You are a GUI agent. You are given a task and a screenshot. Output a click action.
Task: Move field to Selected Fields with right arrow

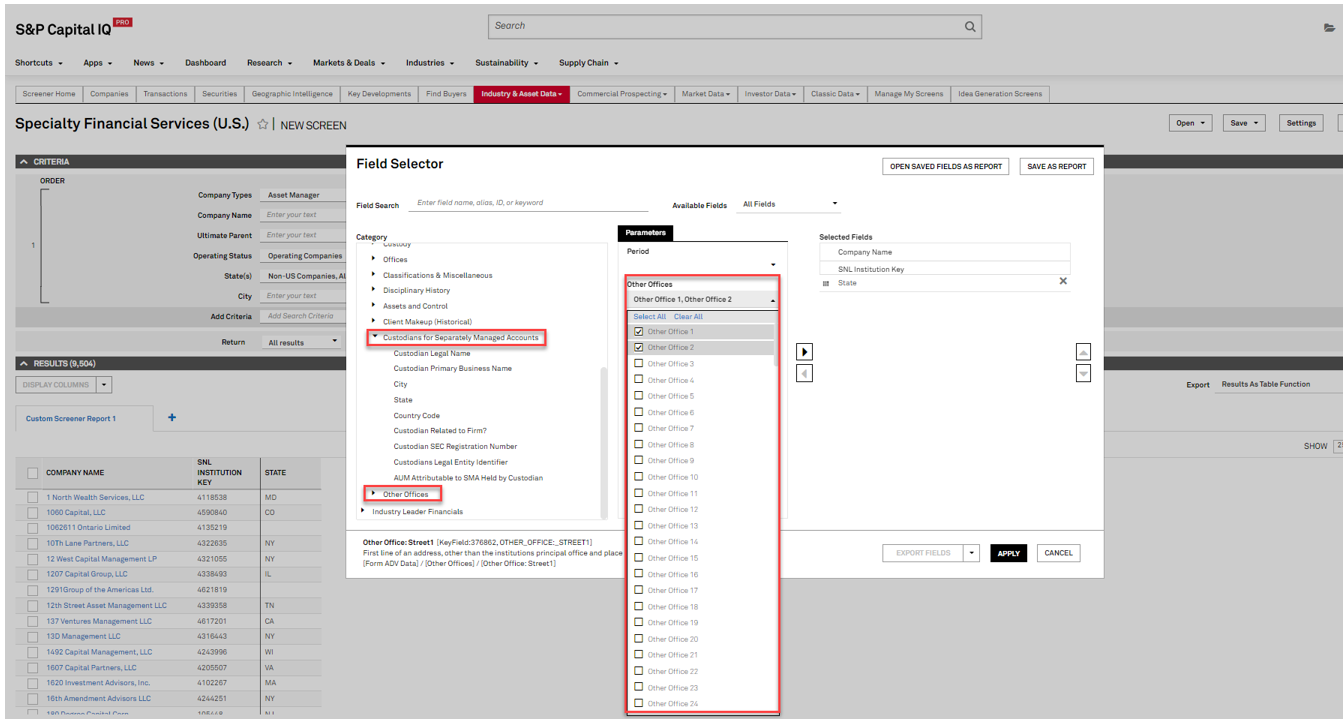point(805,352)
